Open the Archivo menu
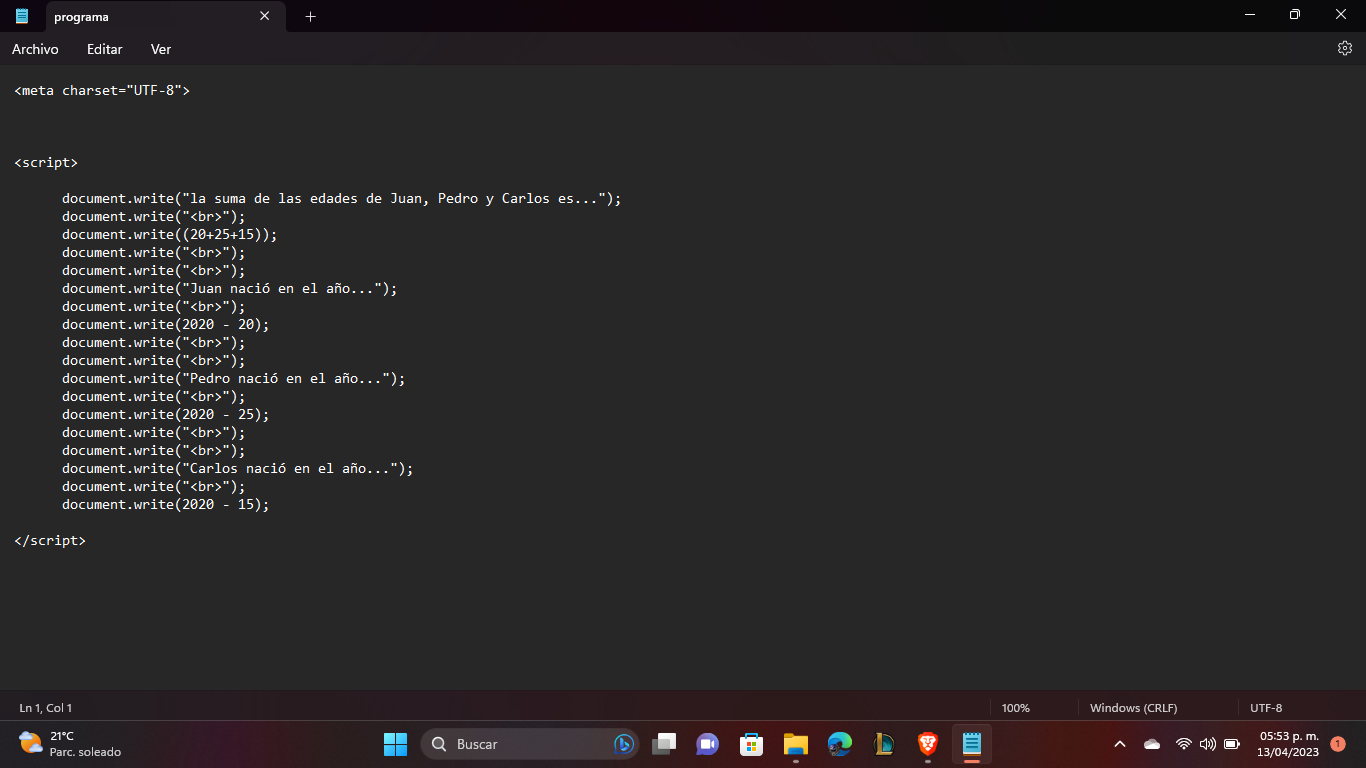The image size is (1366, 768). coord(35,49)
